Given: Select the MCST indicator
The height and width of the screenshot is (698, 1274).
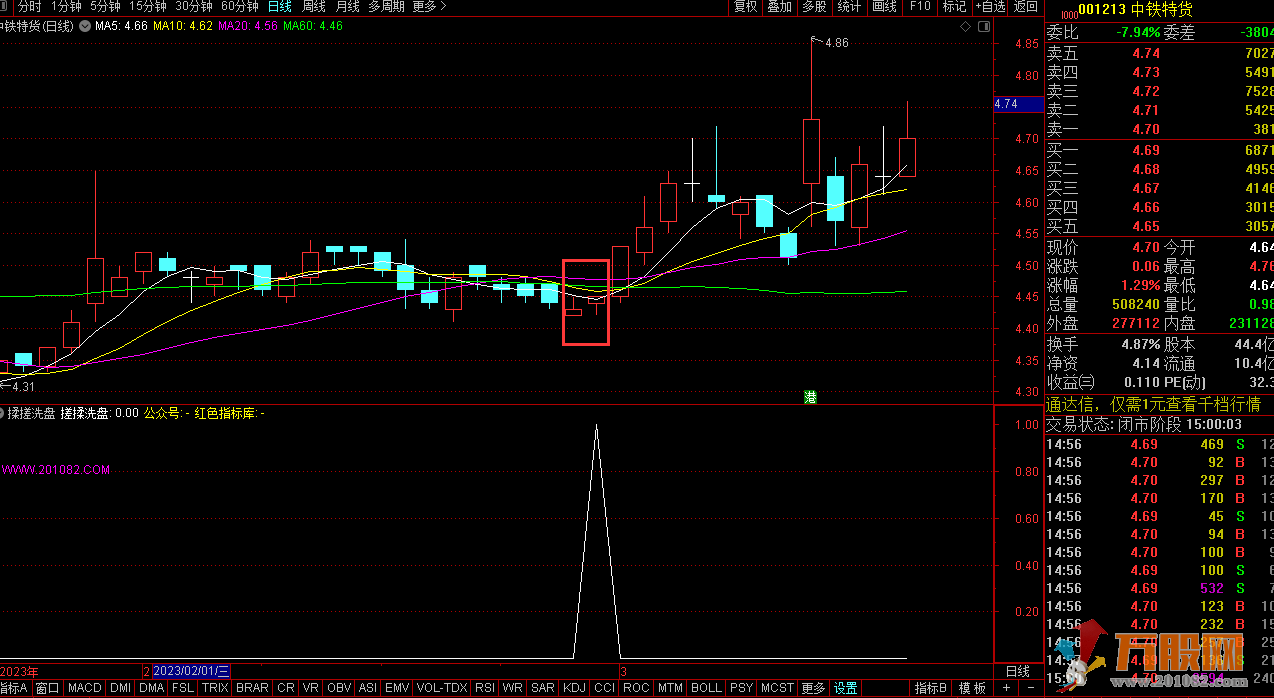Looking at the screenshot, I should point(777,688).
